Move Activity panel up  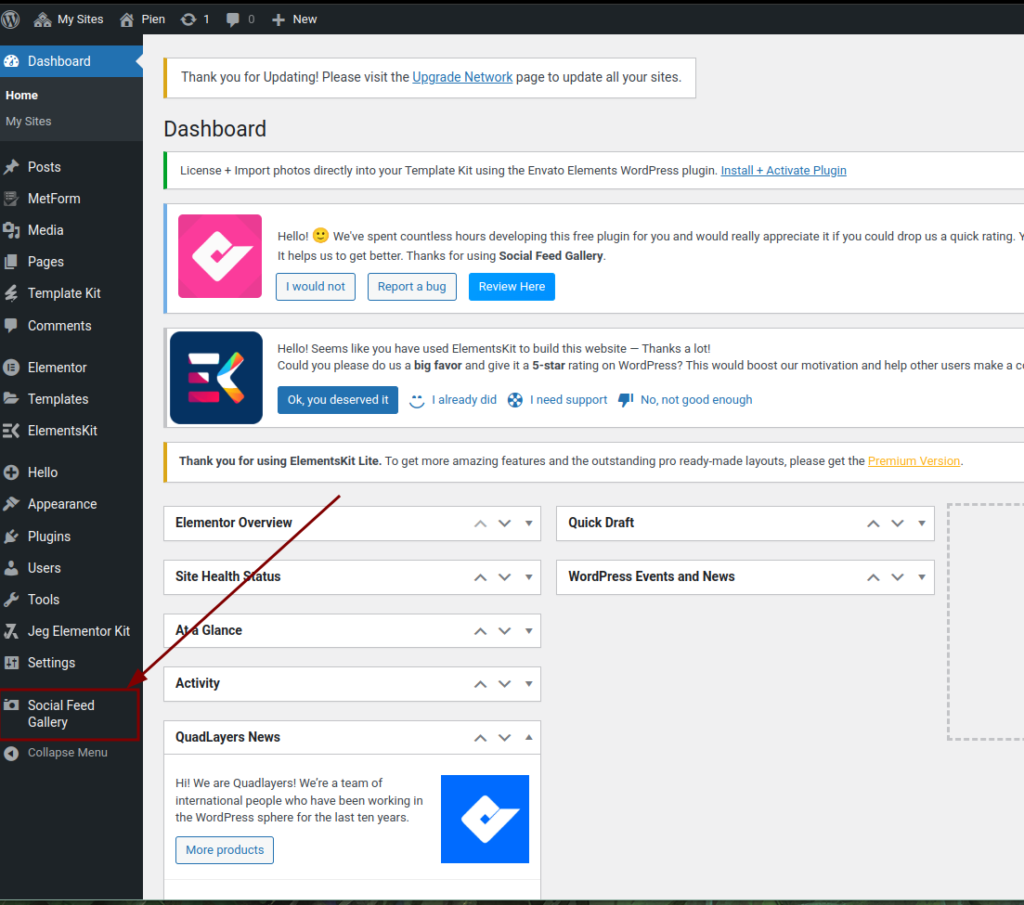[x=481, y=684]
